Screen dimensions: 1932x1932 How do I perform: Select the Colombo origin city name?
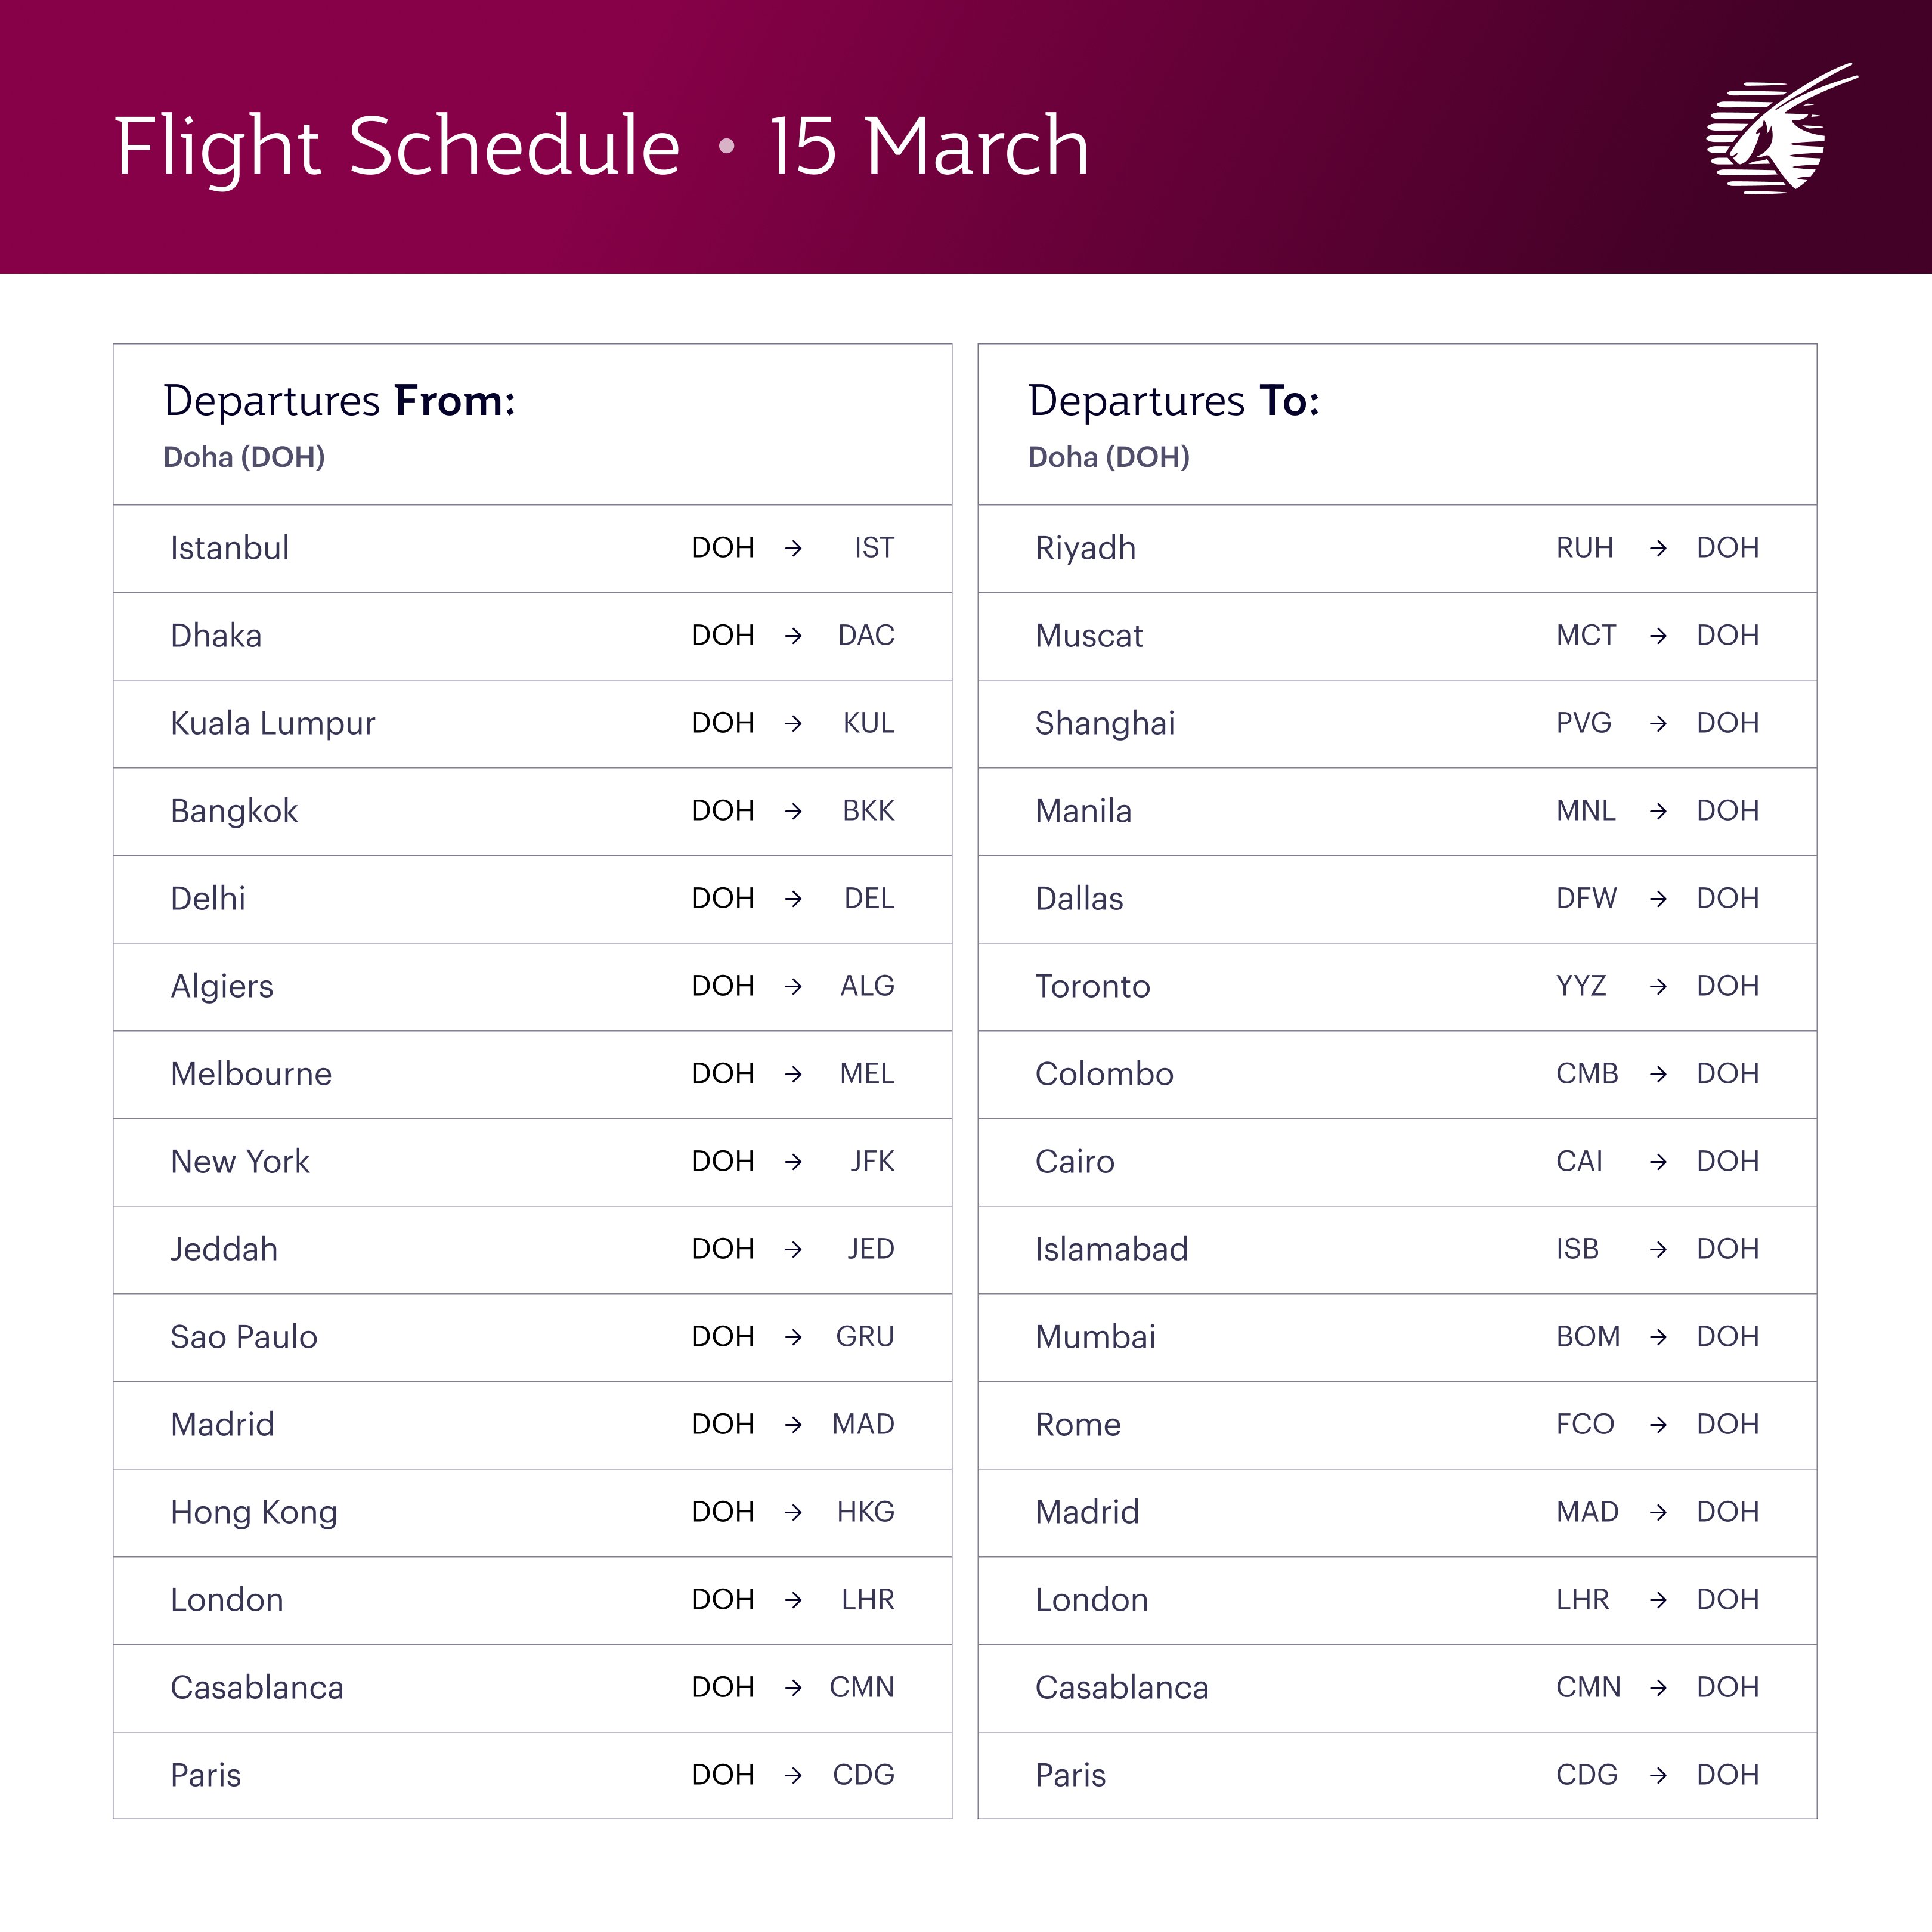tap(1104, 1074)
